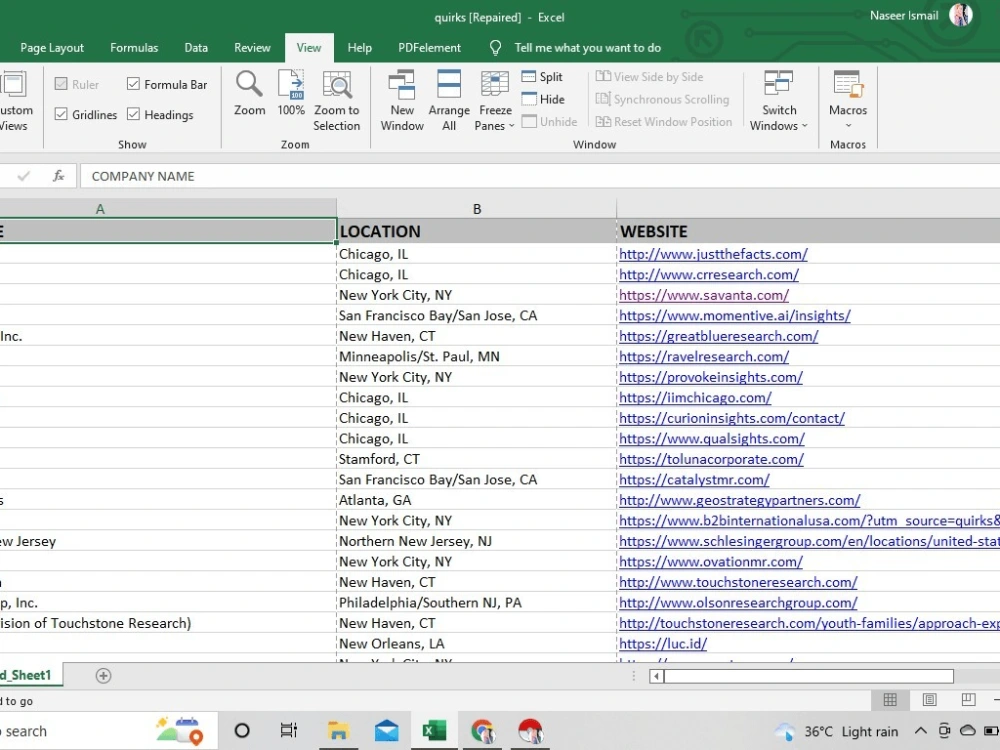Click the Arrange All icon
The width and height of the screenshot is (1000, 750).
pos(449,101)
